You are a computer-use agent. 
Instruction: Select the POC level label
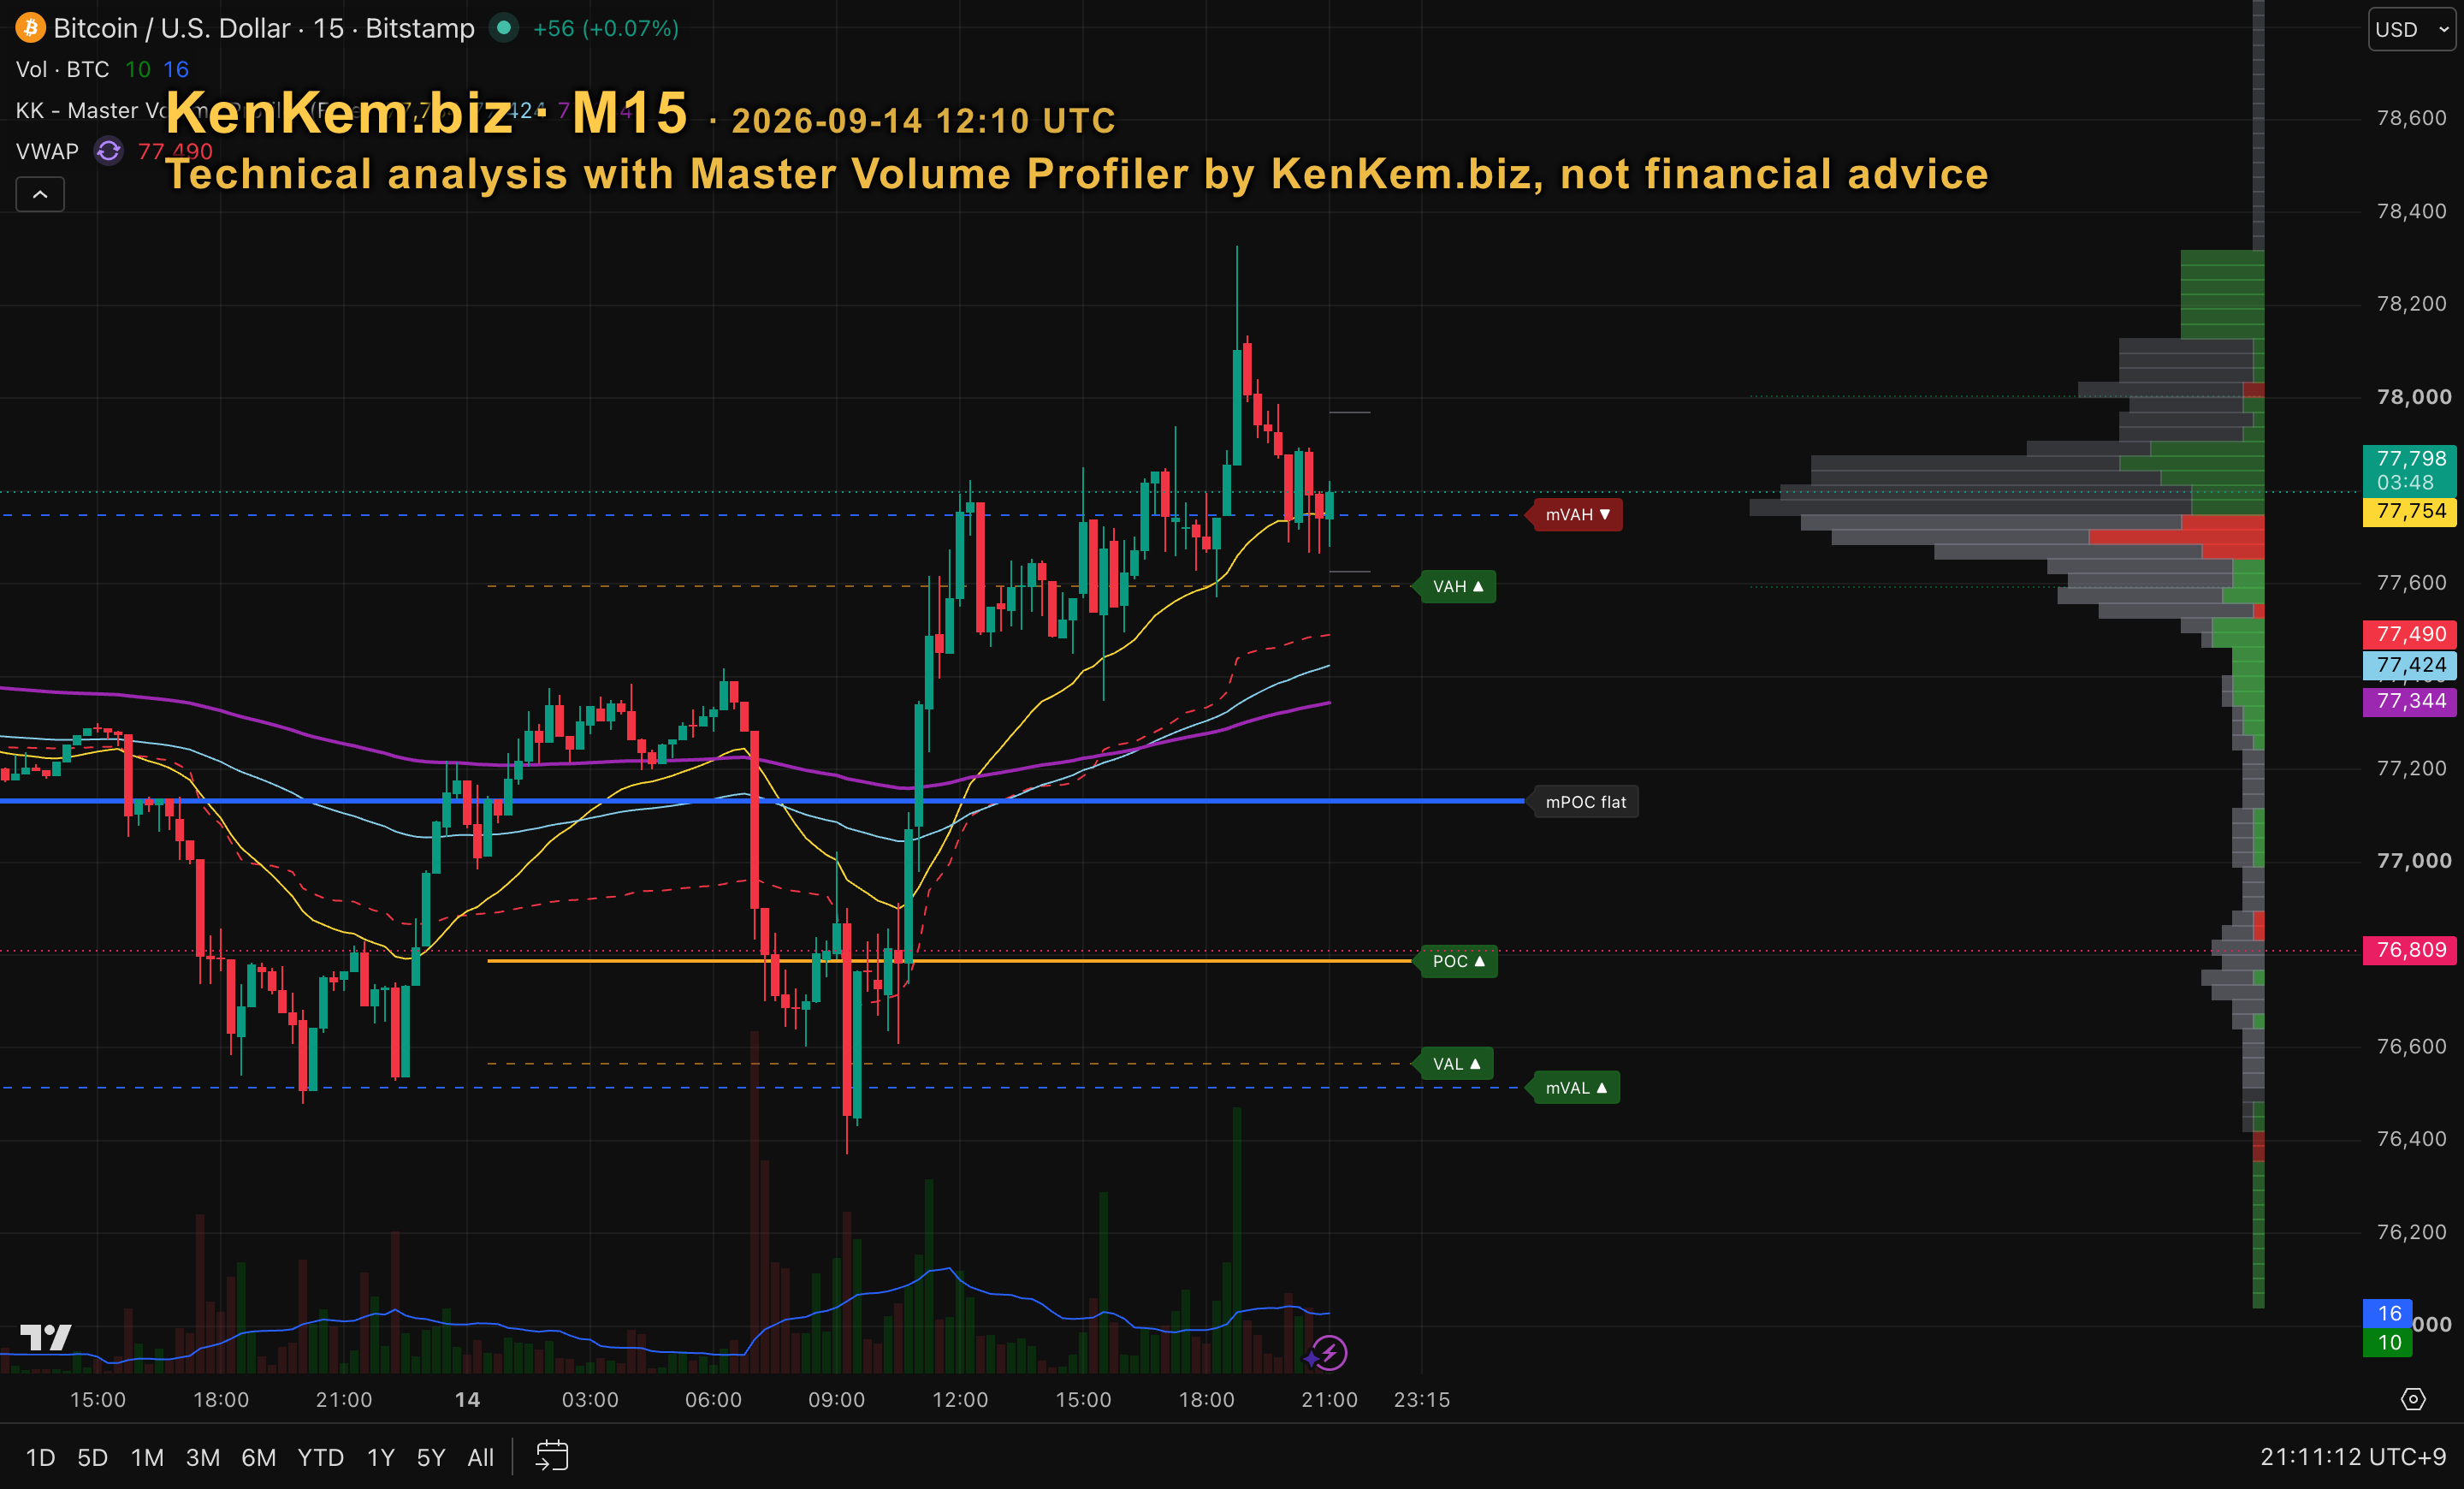[1459, 961]
